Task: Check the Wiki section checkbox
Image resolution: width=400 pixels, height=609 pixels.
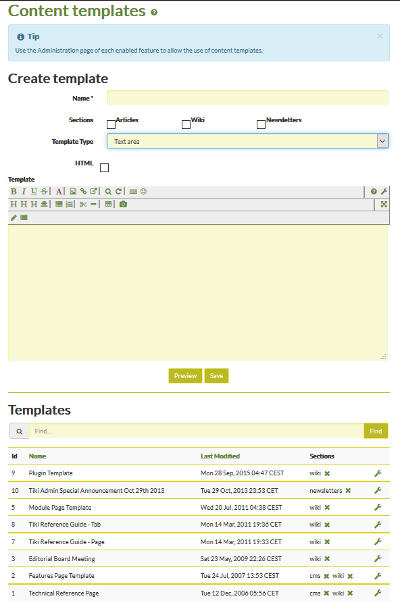Action: click(186, 124)
